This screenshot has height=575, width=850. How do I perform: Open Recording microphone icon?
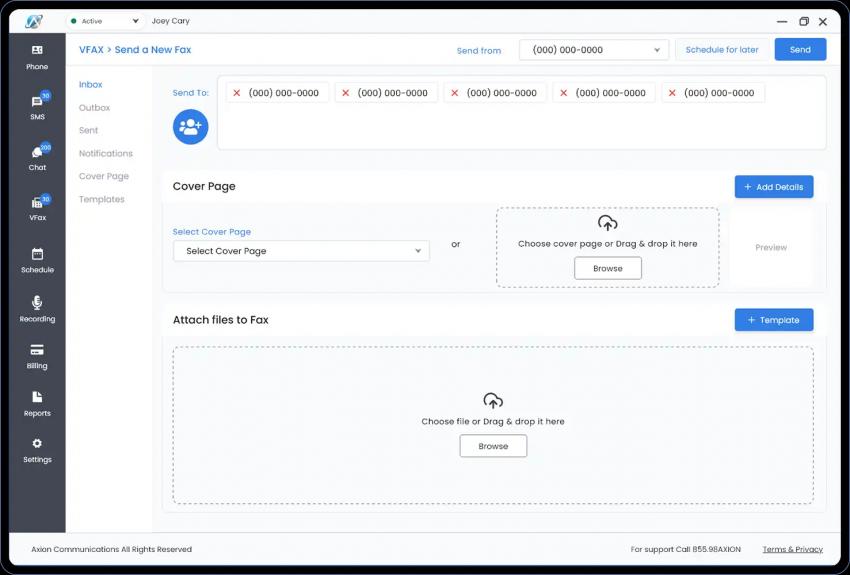(x=37, y=308)
